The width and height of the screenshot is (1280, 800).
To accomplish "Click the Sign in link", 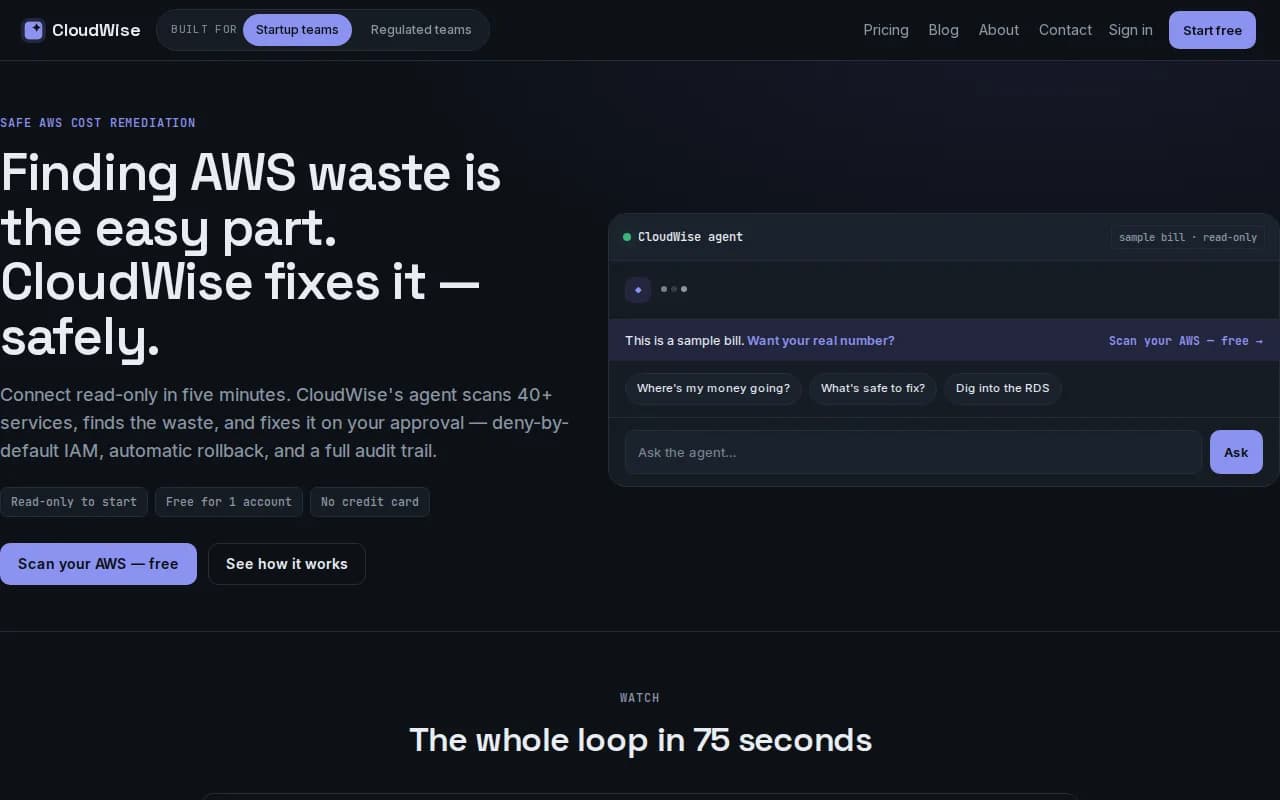I will point(1130,30).
